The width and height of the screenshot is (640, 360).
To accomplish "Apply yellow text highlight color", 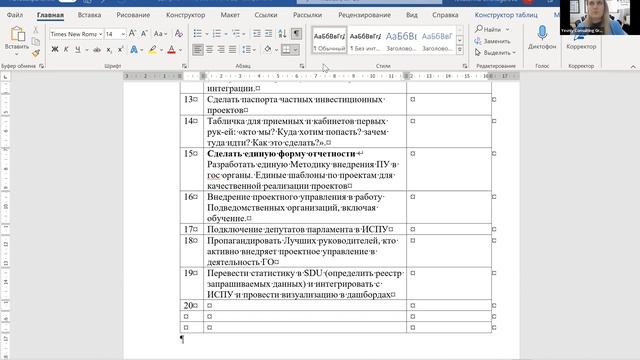I will pos(153,50).
